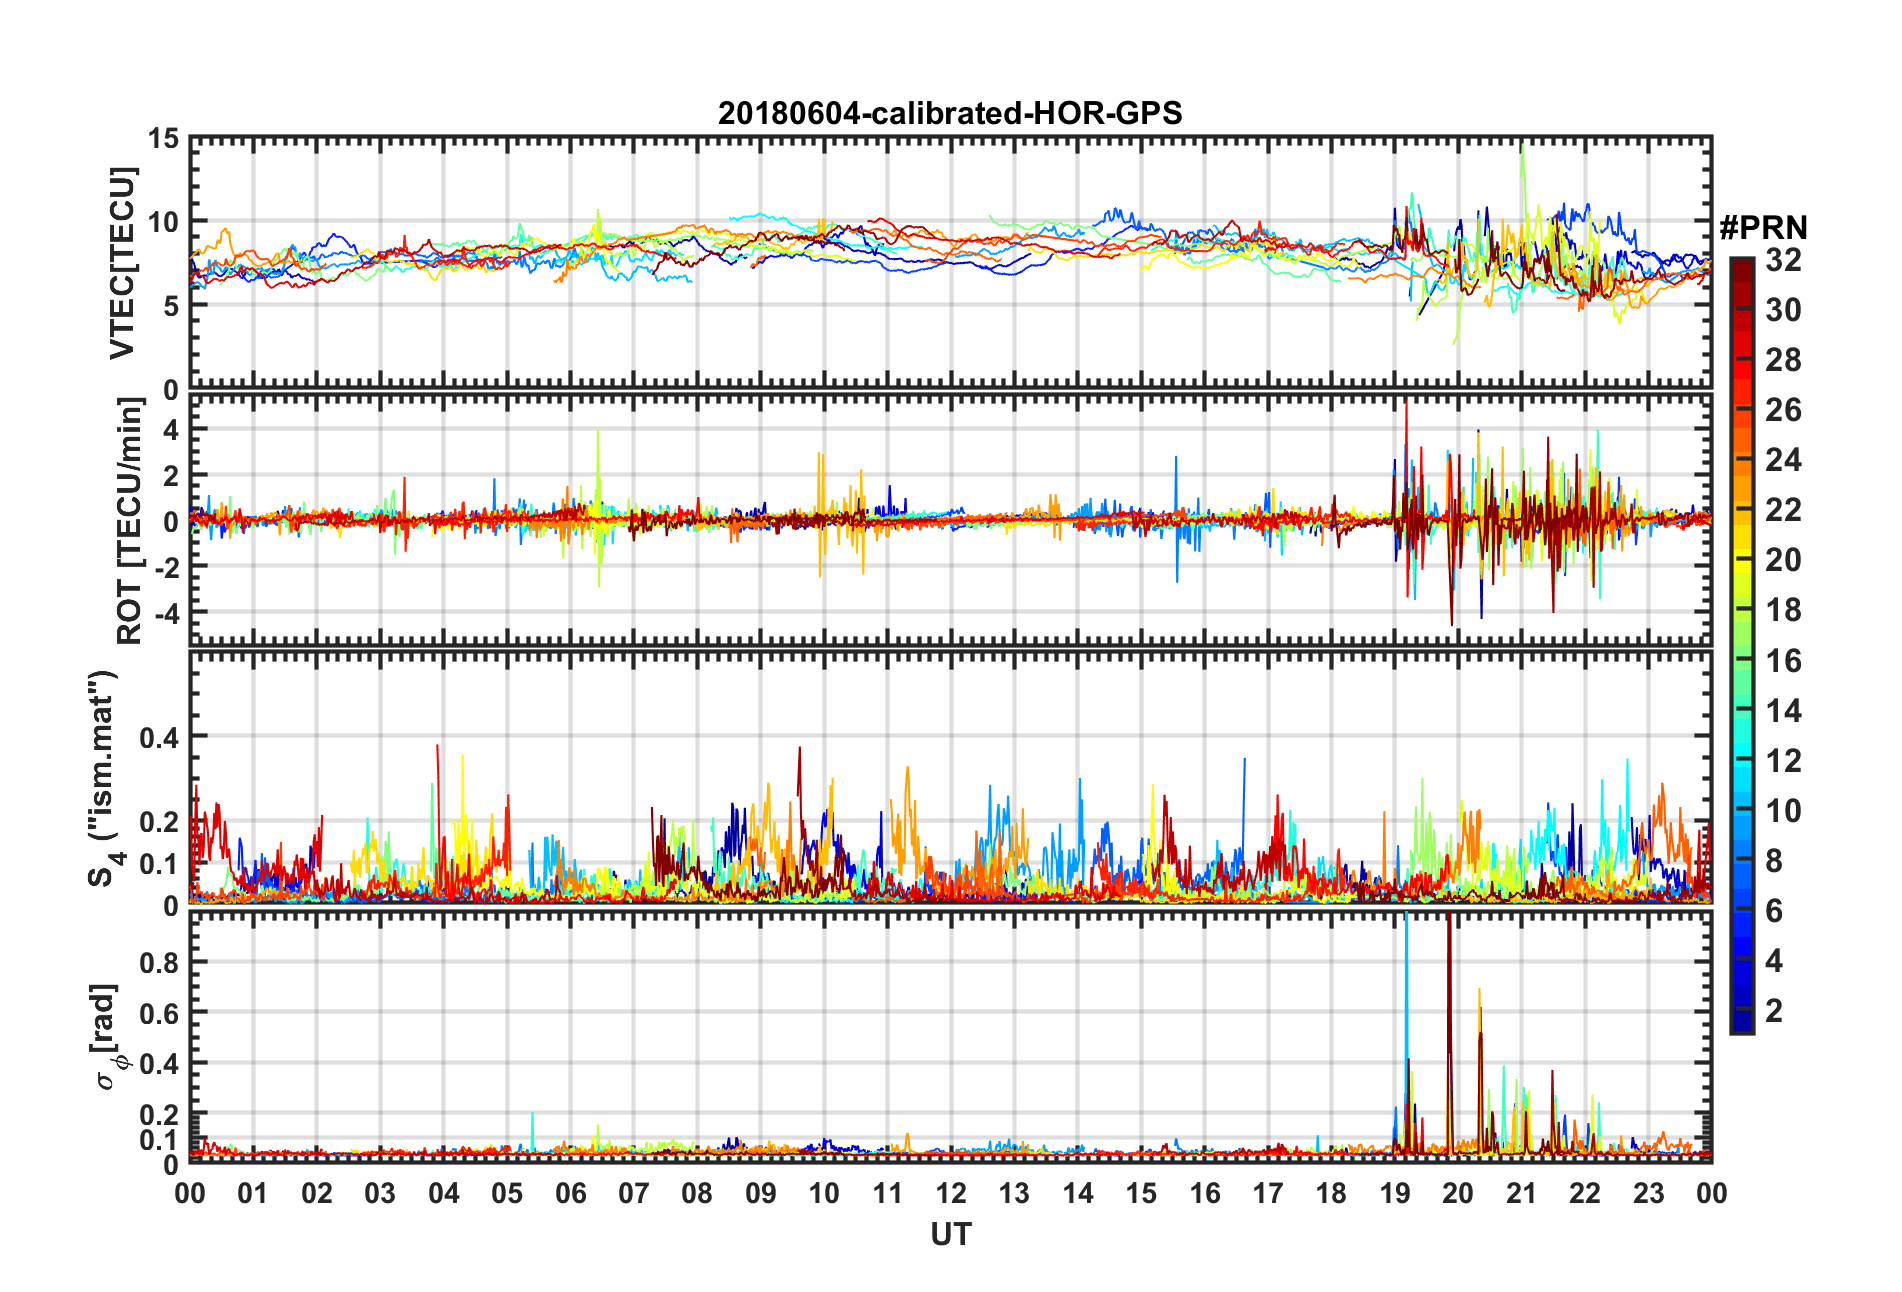1902x1292 pixels.
Task: Click the UT axis hour label "11"
Action: click(888, 1193)
